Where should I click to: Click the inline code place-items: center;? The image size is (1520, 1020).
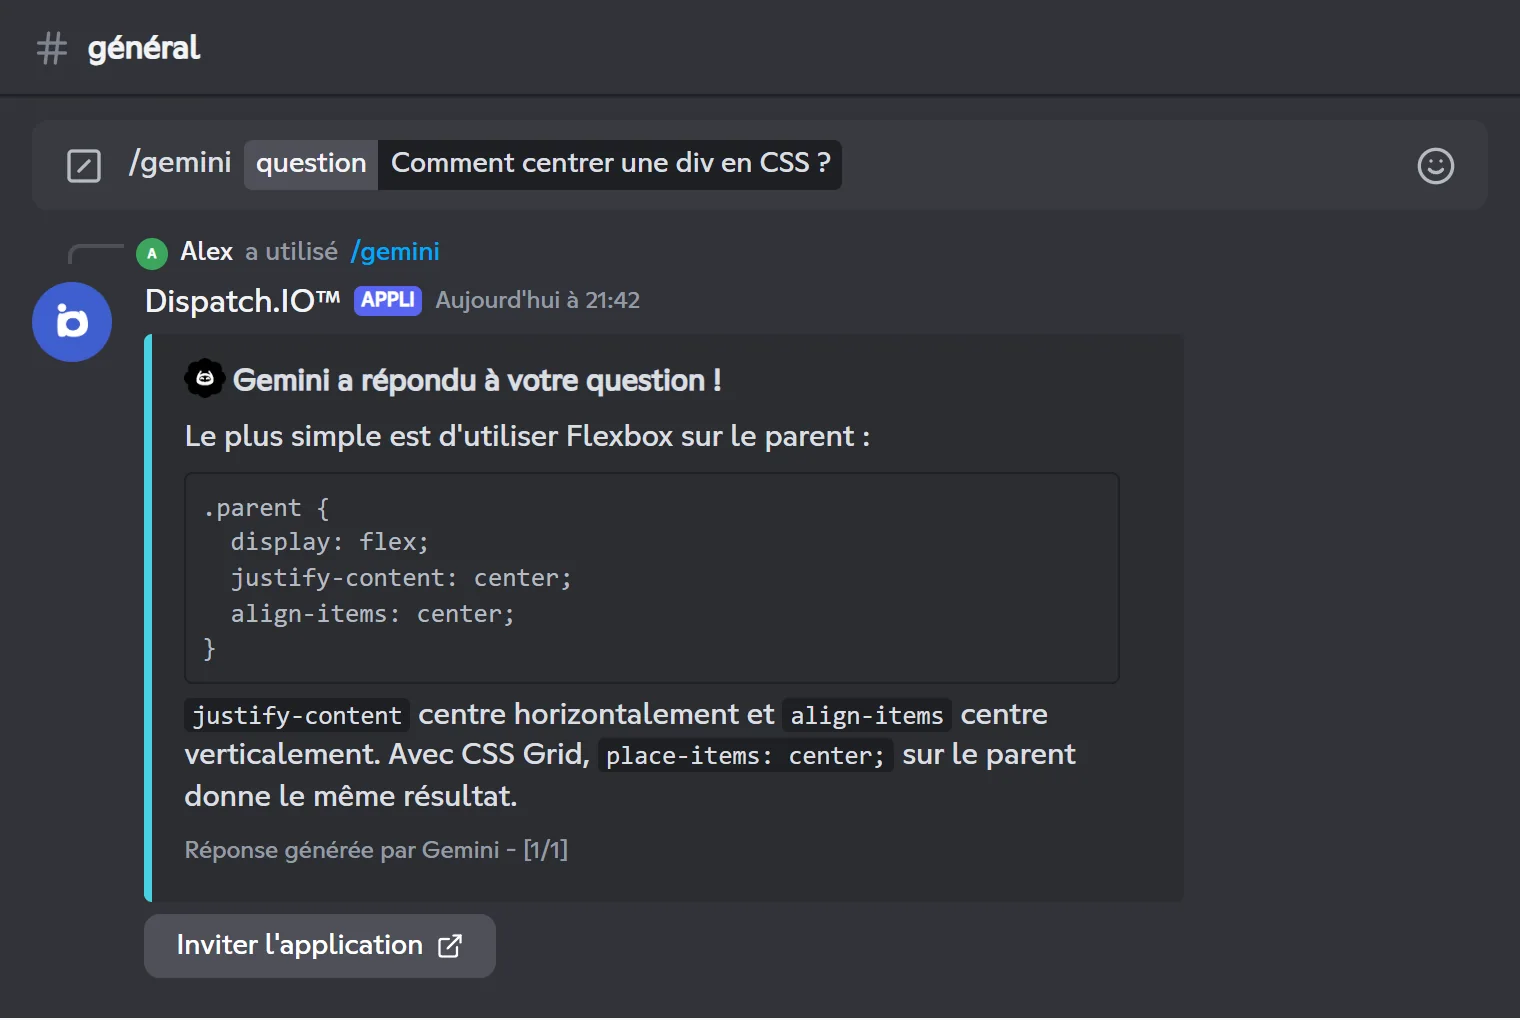pos(745,756)
